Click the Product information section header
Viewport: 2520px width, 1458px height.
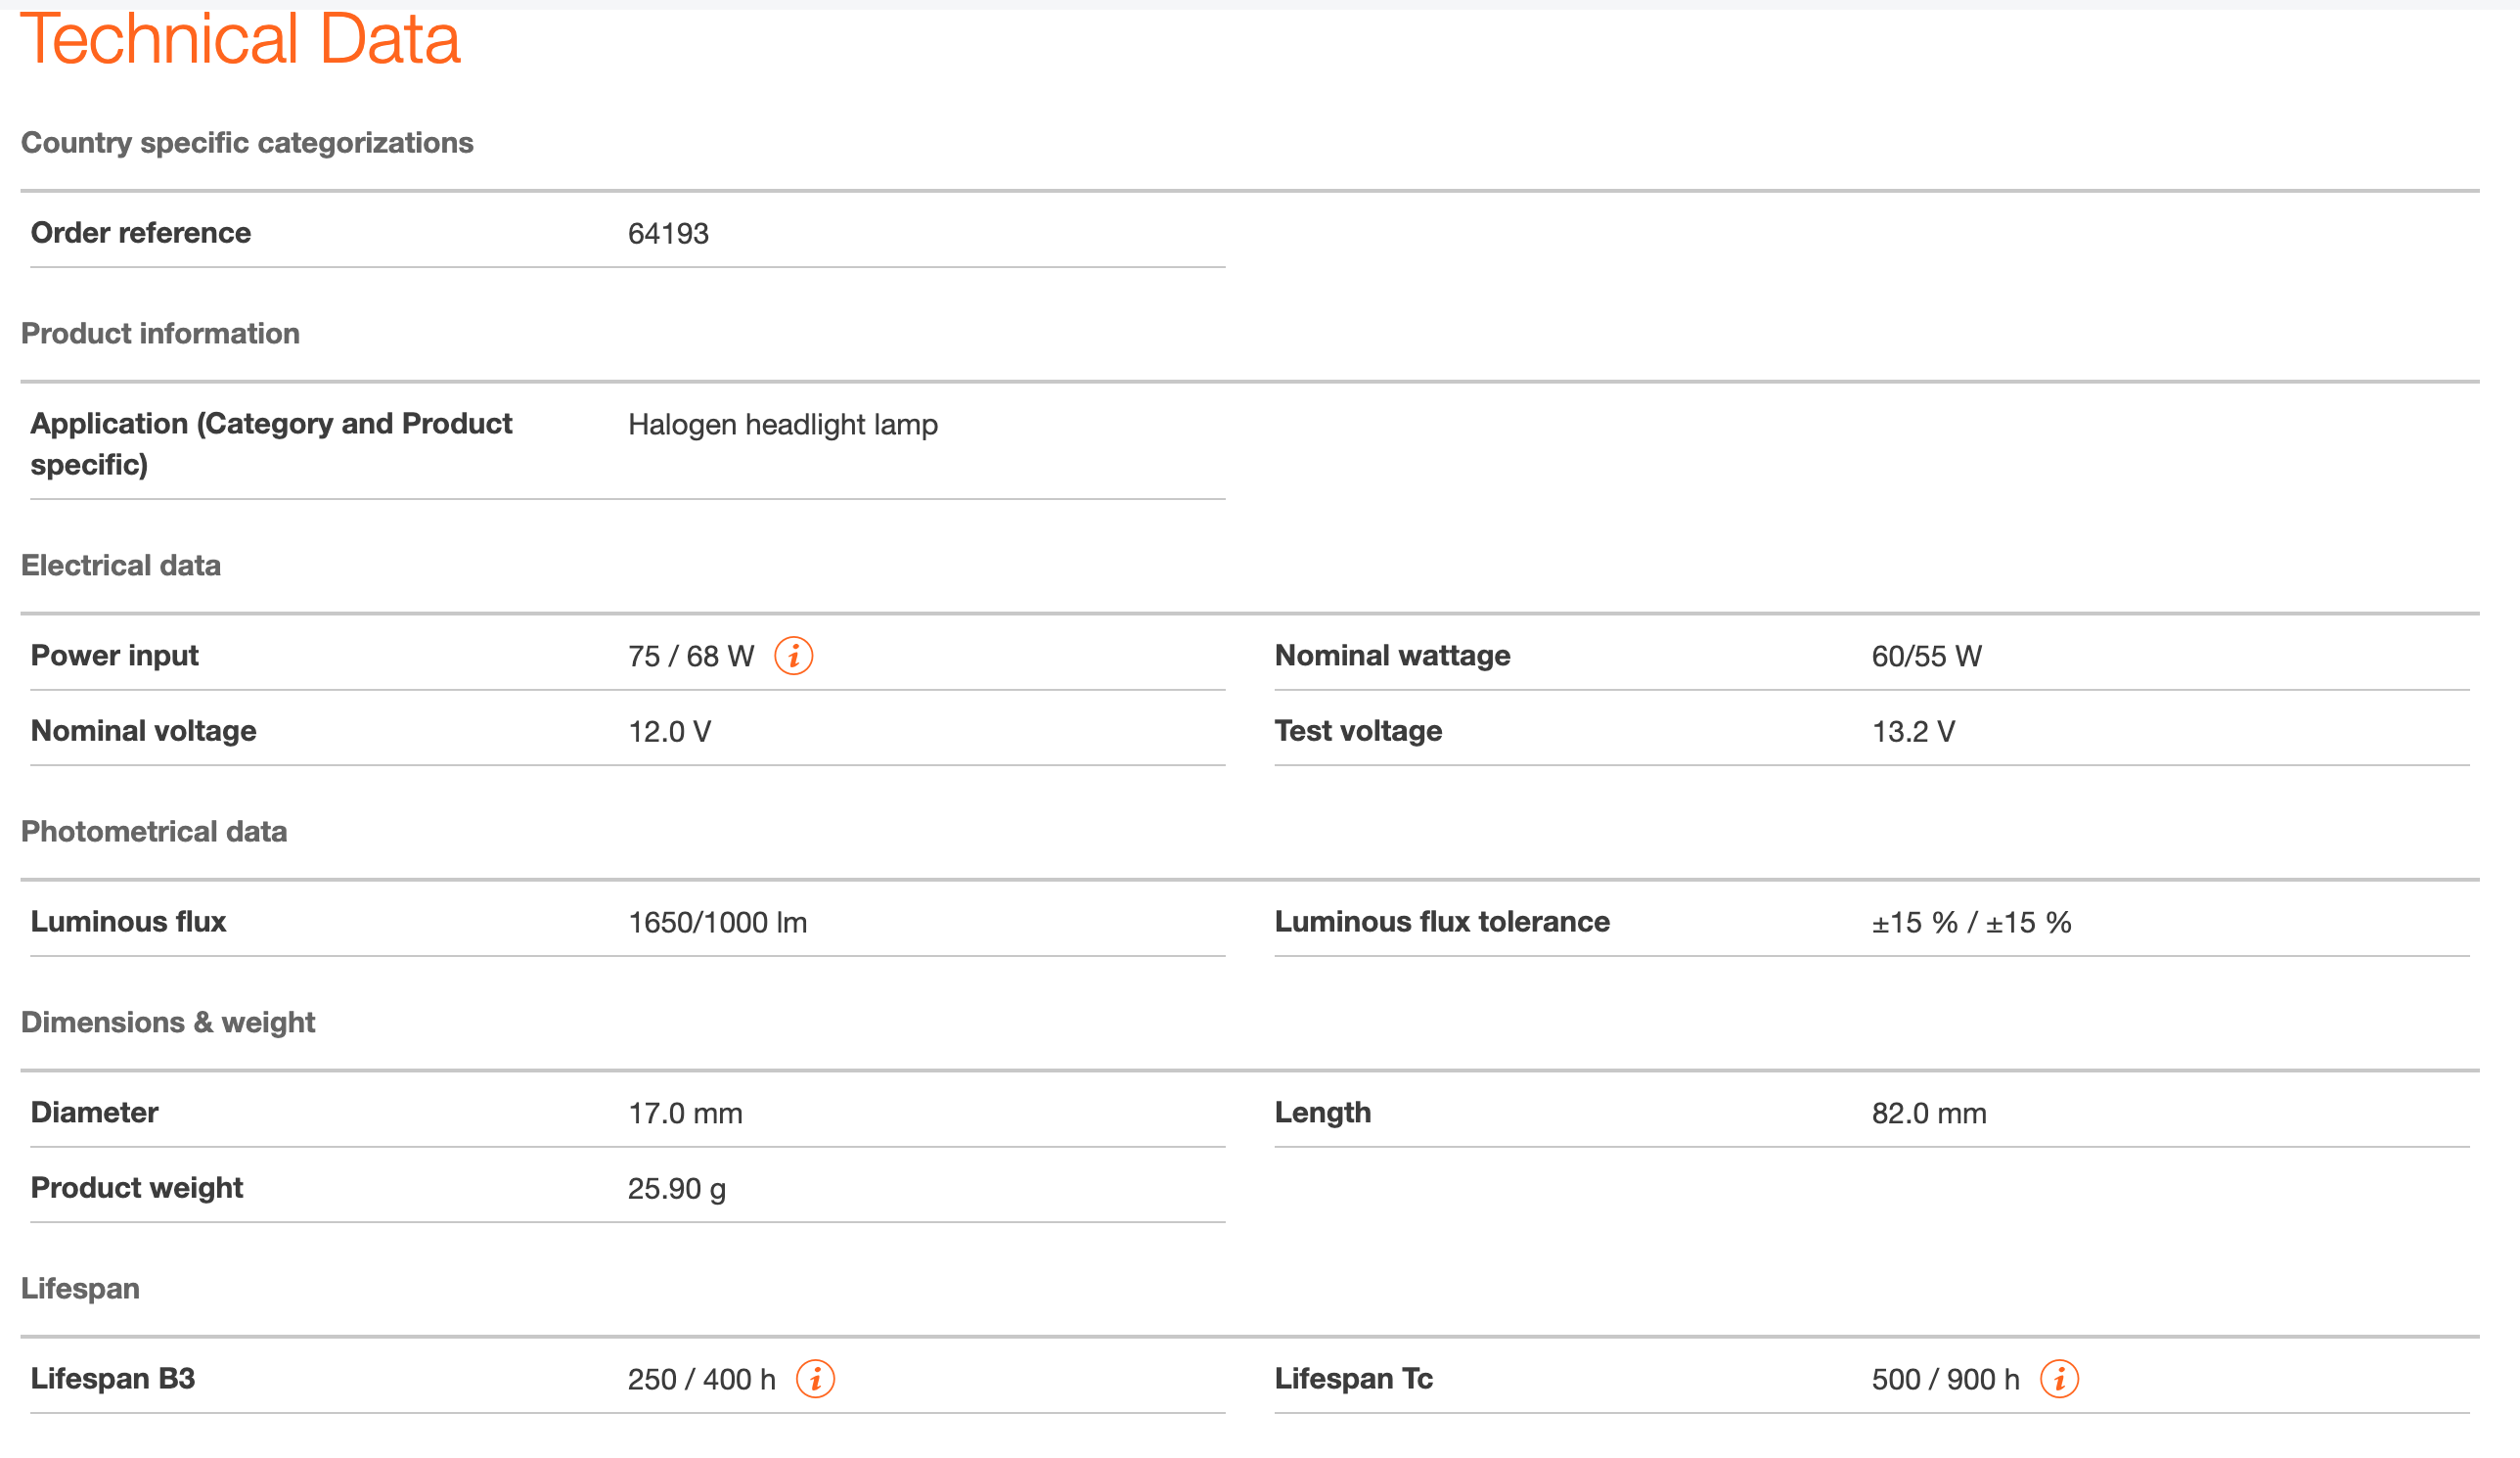[x=160, y=333]
